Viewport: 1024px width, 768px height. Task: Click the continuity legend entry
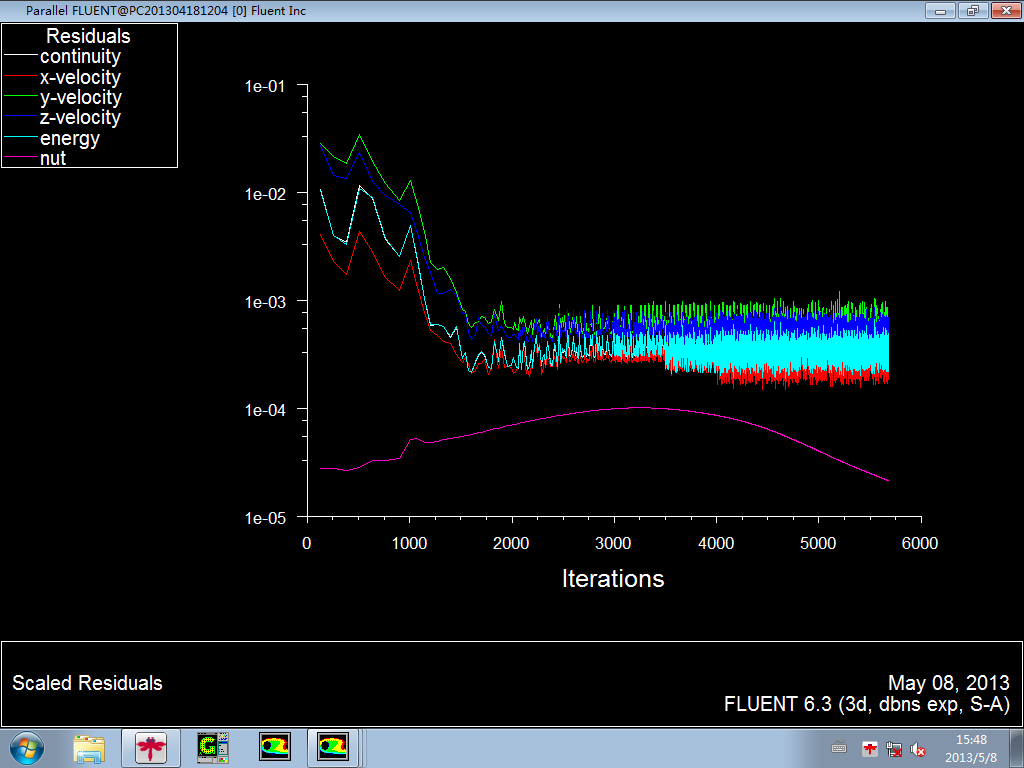coord(80,57)
